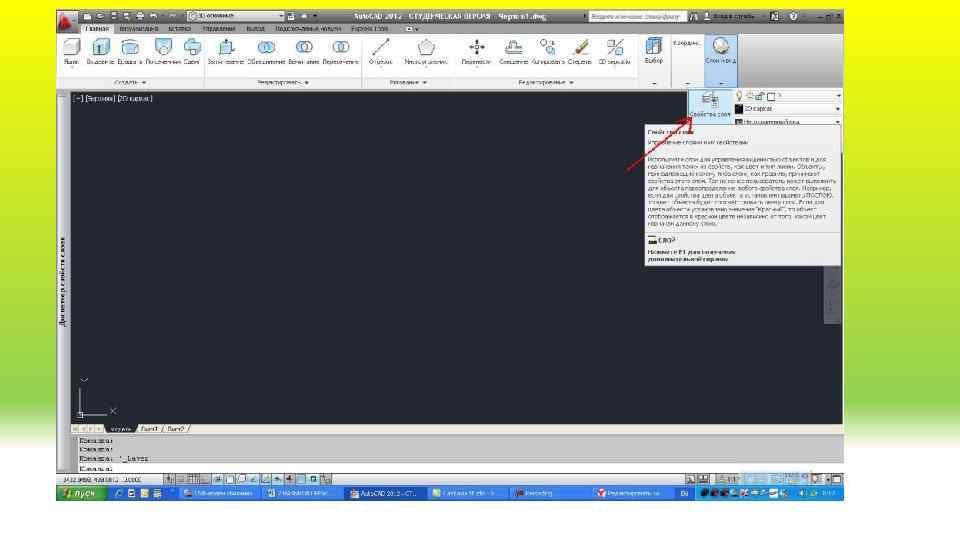Click the Plot (printer) icon in quick access toolbar
The height and width of the screenshot is (540, 960).
[140, 16]
